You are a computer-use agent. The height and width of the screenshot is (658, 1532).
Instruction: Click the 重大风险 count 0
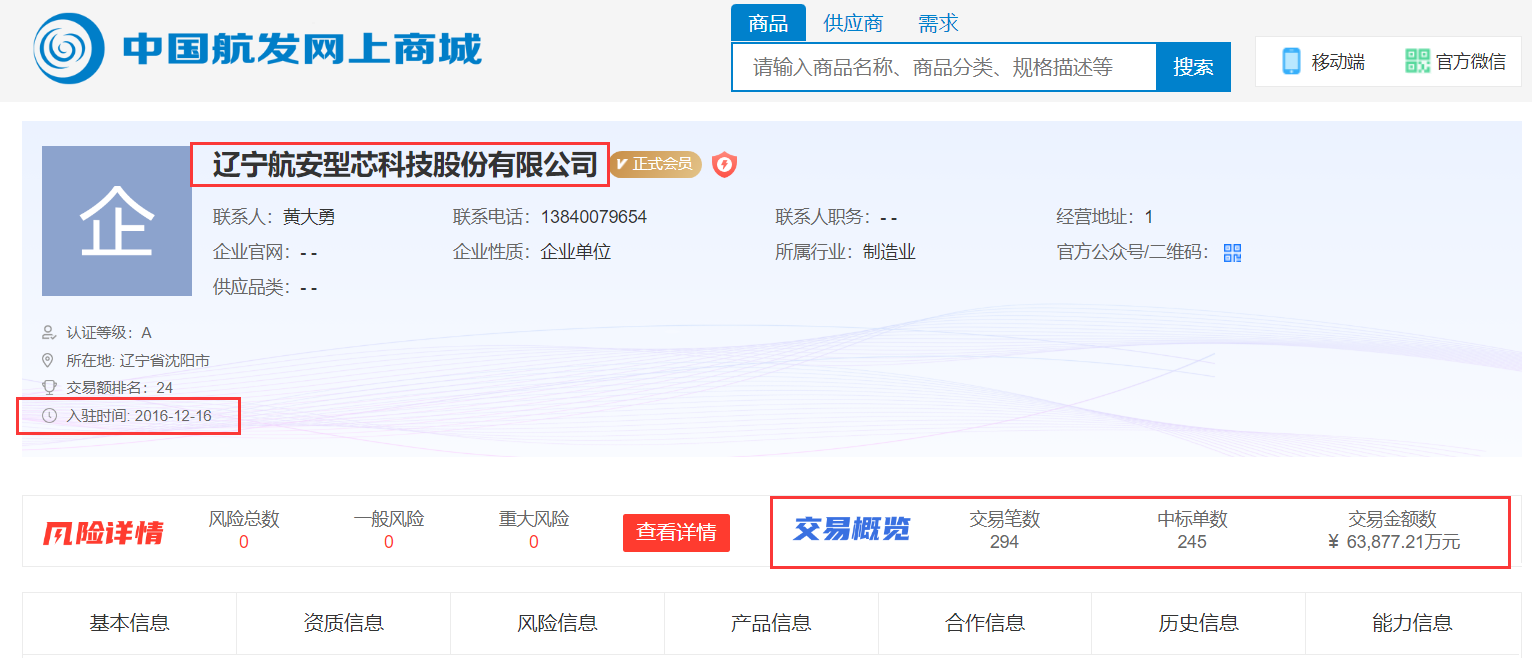[534, 542]
